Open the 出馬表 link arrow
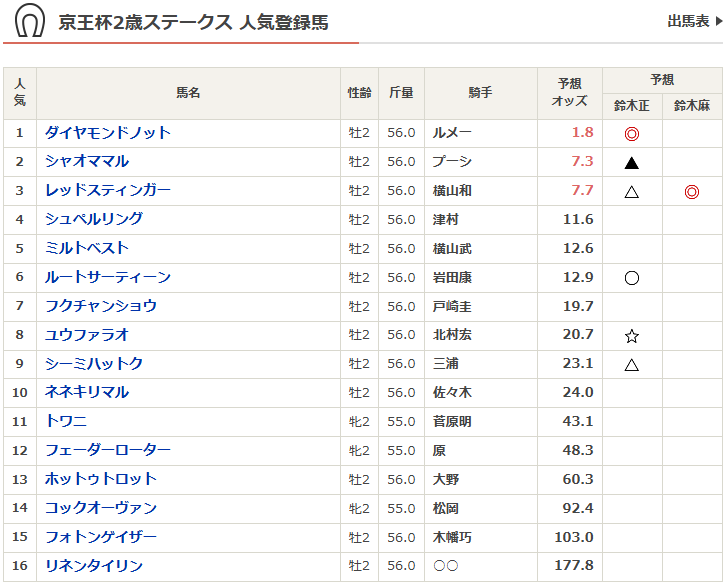This screenshot has height=585, width=726. (718, 21)
